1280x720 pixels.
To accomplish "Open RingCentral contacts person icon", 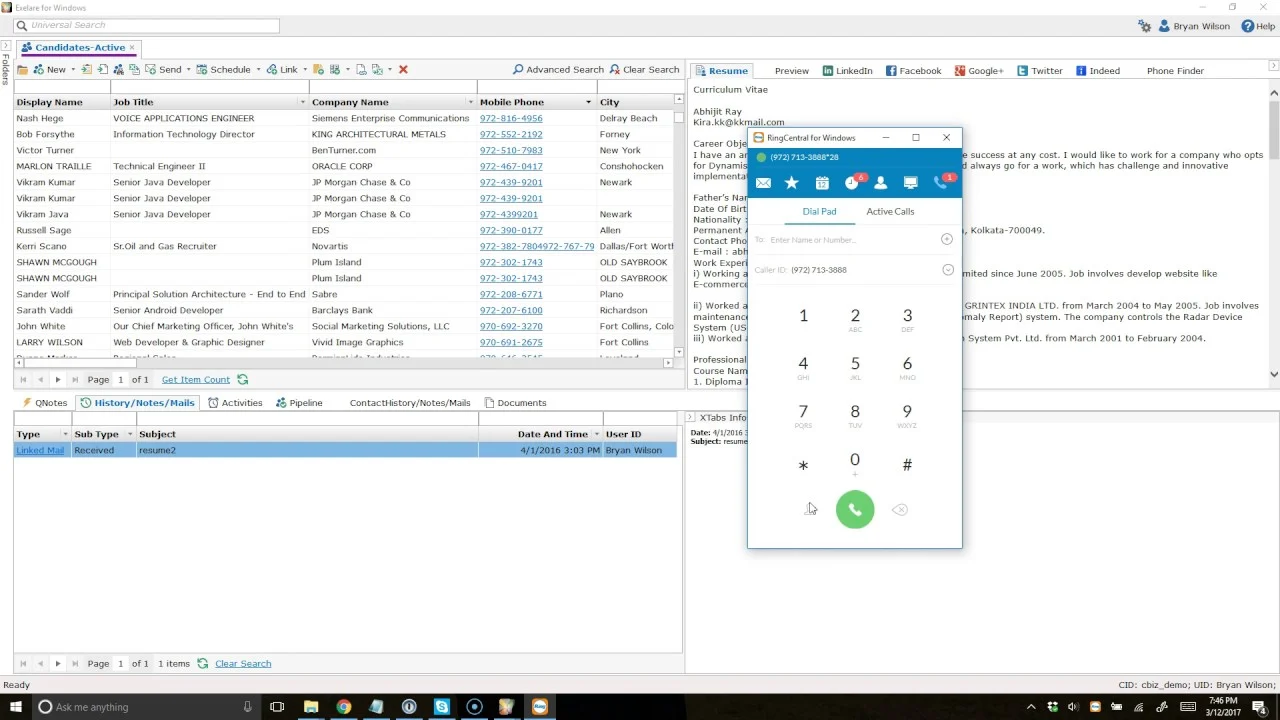I will point(880,183).
